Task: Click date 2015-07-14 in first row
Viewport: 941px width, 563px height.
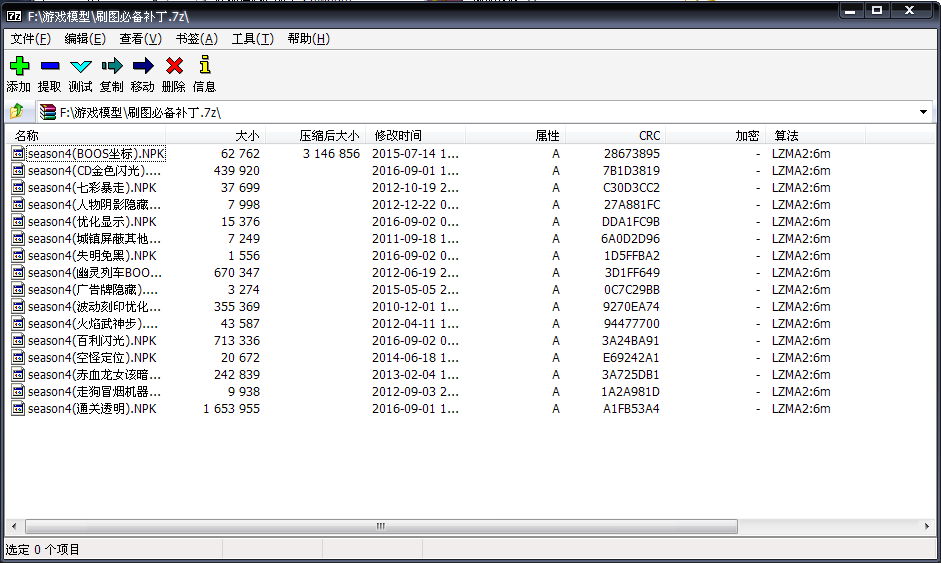Action: pyautogui.click(x=415, y=154)
